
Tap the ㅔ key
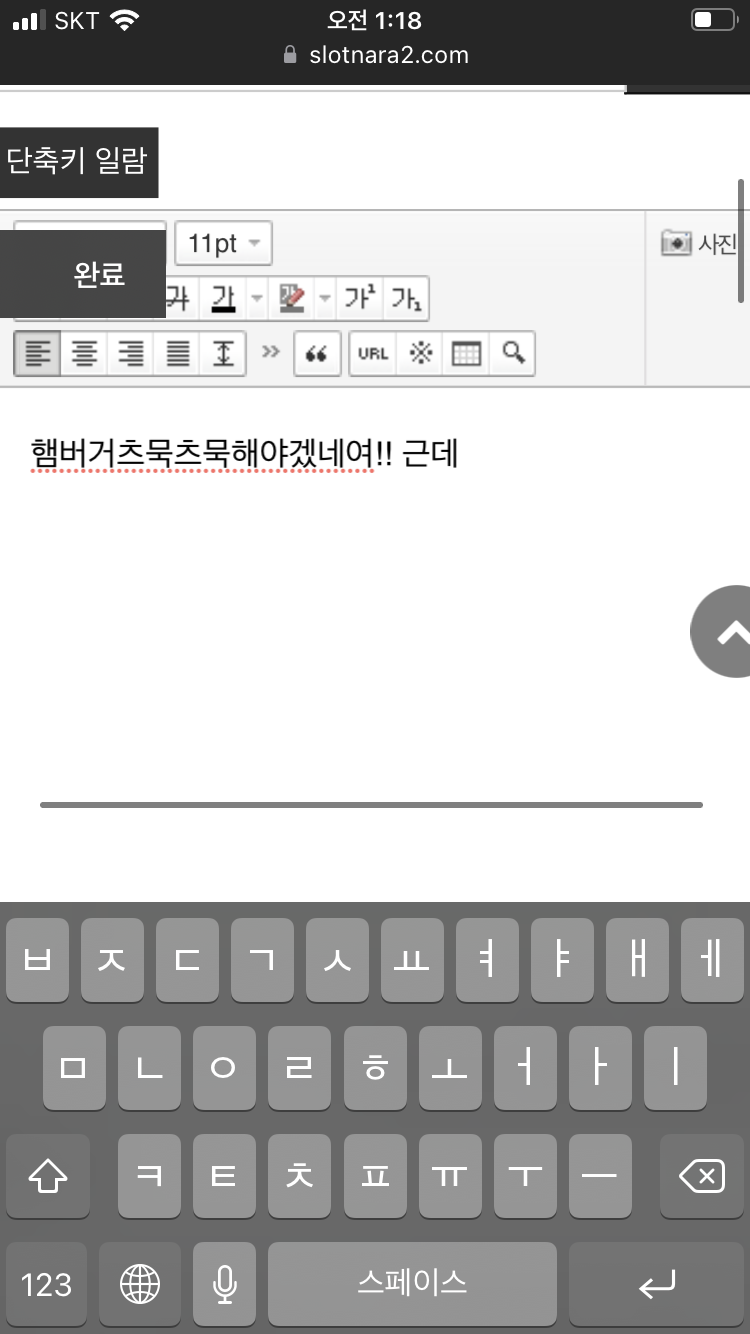712,960
